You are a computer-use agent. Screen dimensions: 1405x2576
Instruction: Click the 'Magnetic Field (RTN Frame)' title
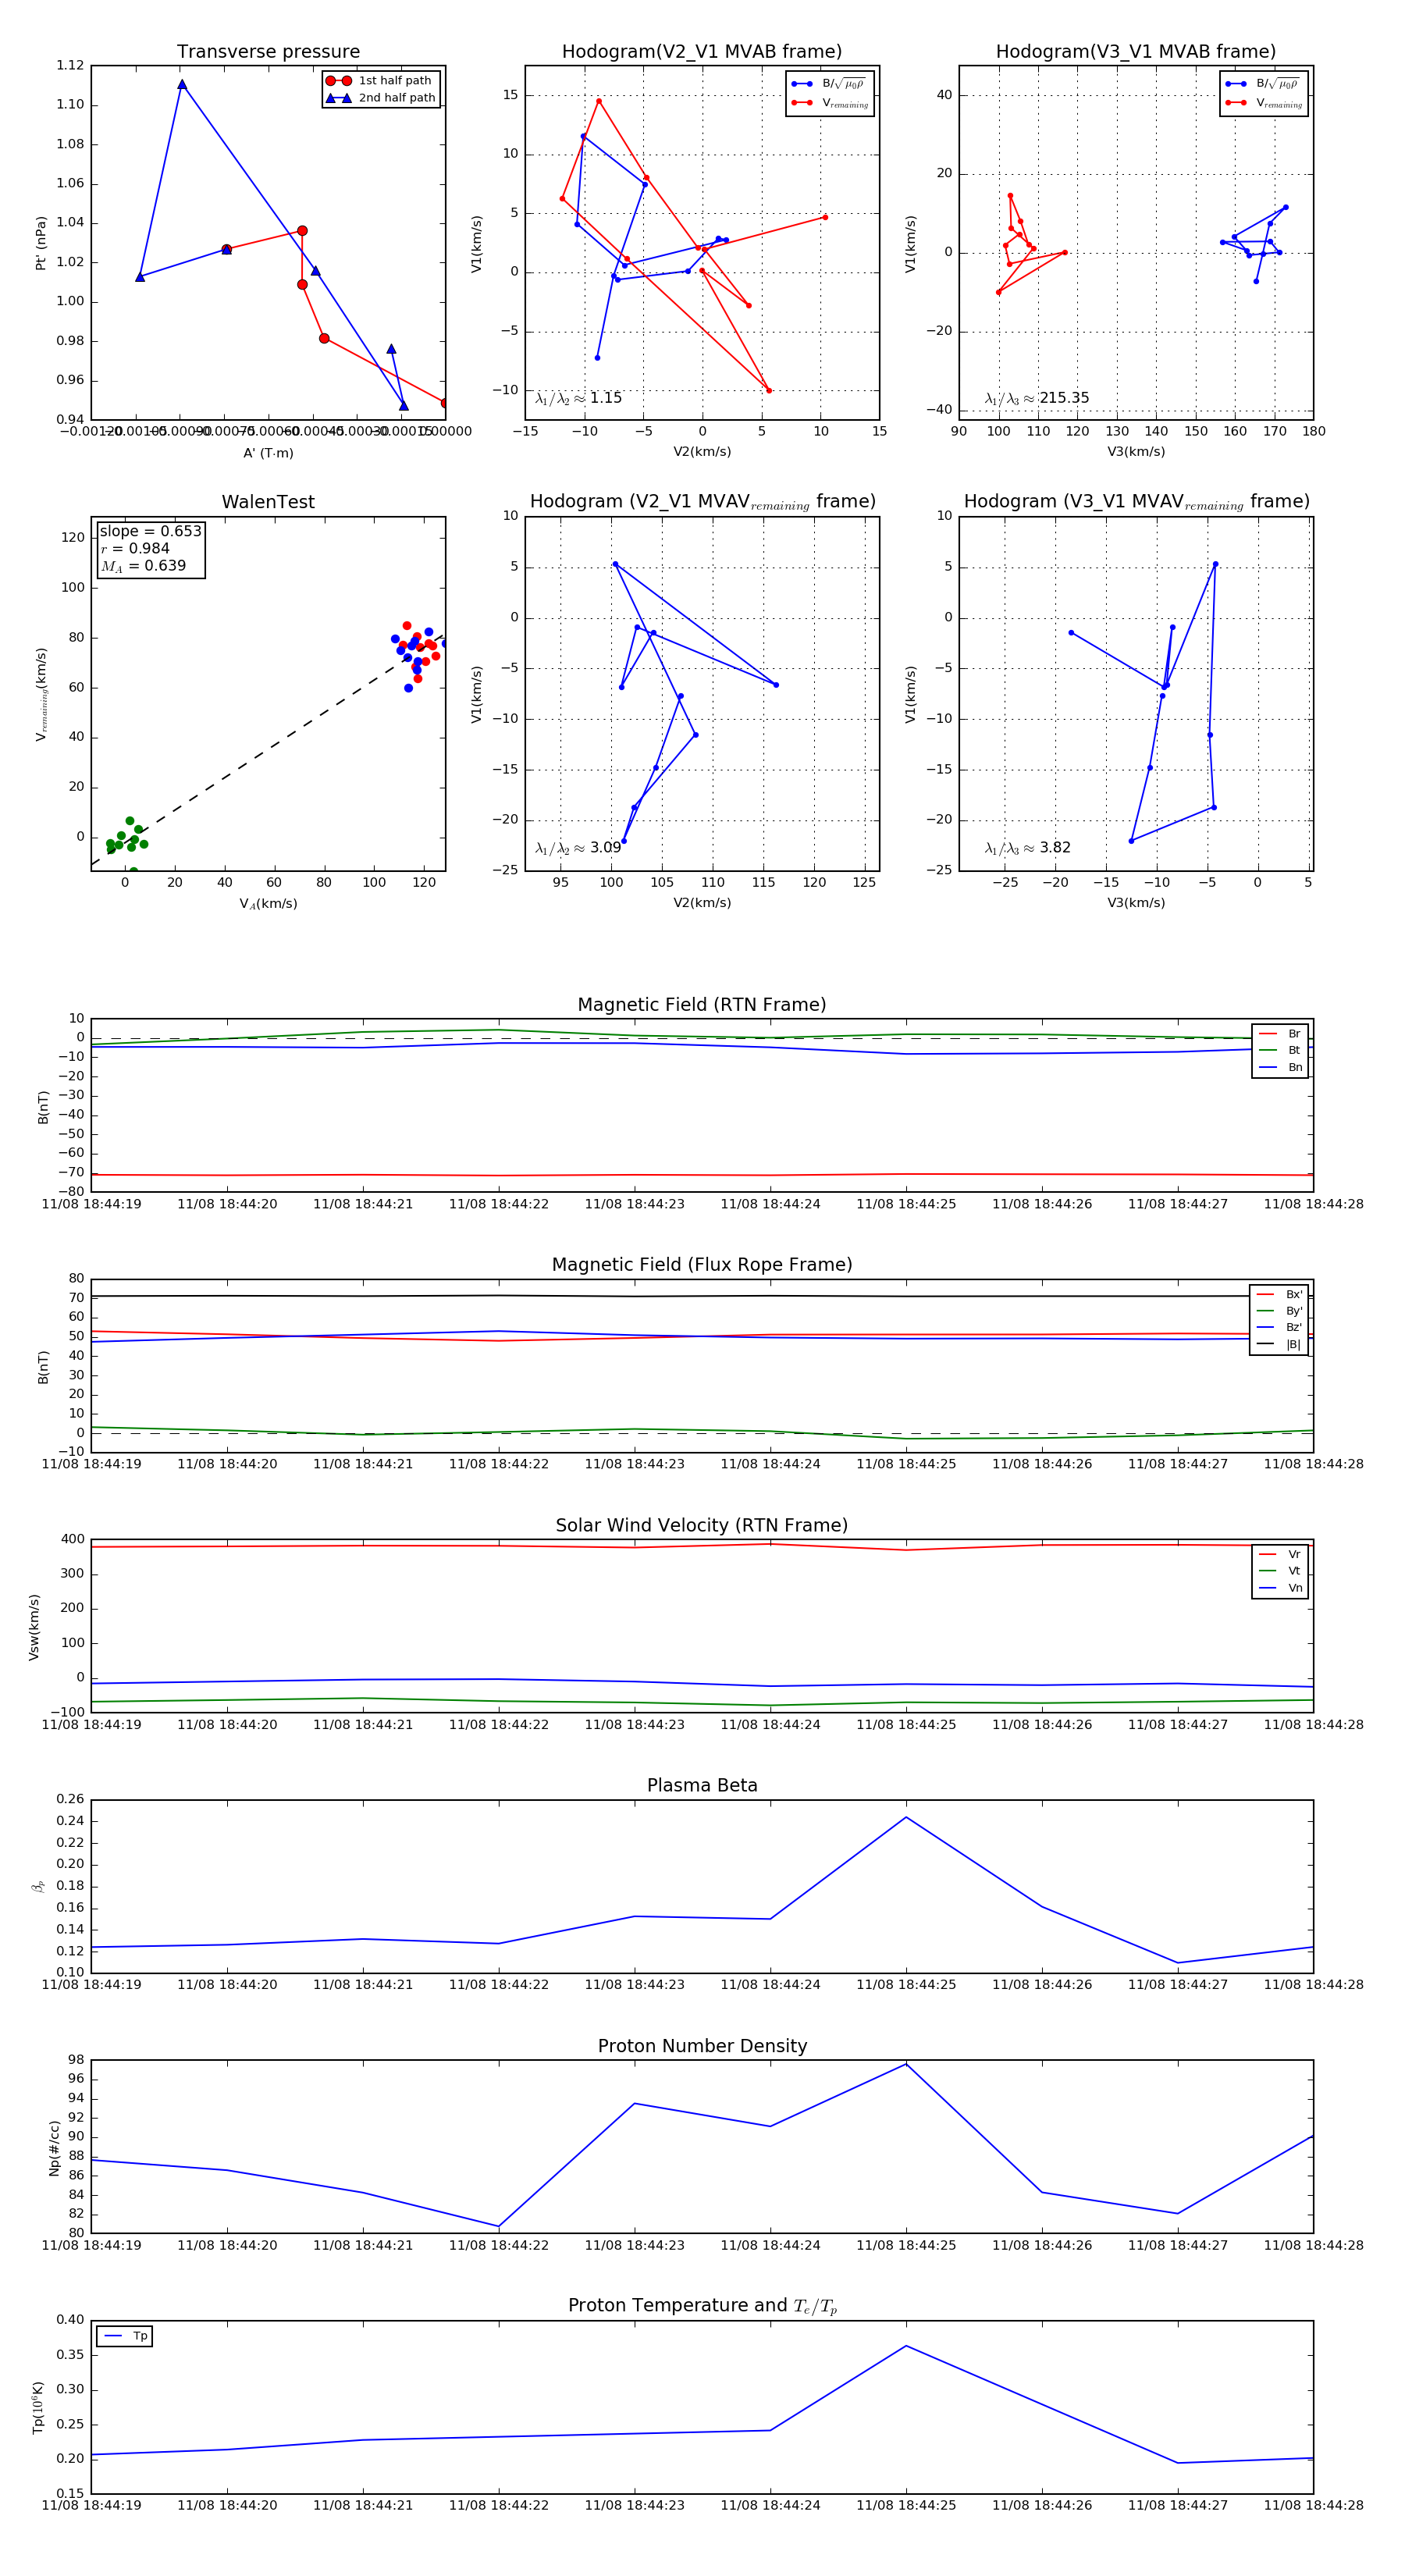[x=702, y=1005]
